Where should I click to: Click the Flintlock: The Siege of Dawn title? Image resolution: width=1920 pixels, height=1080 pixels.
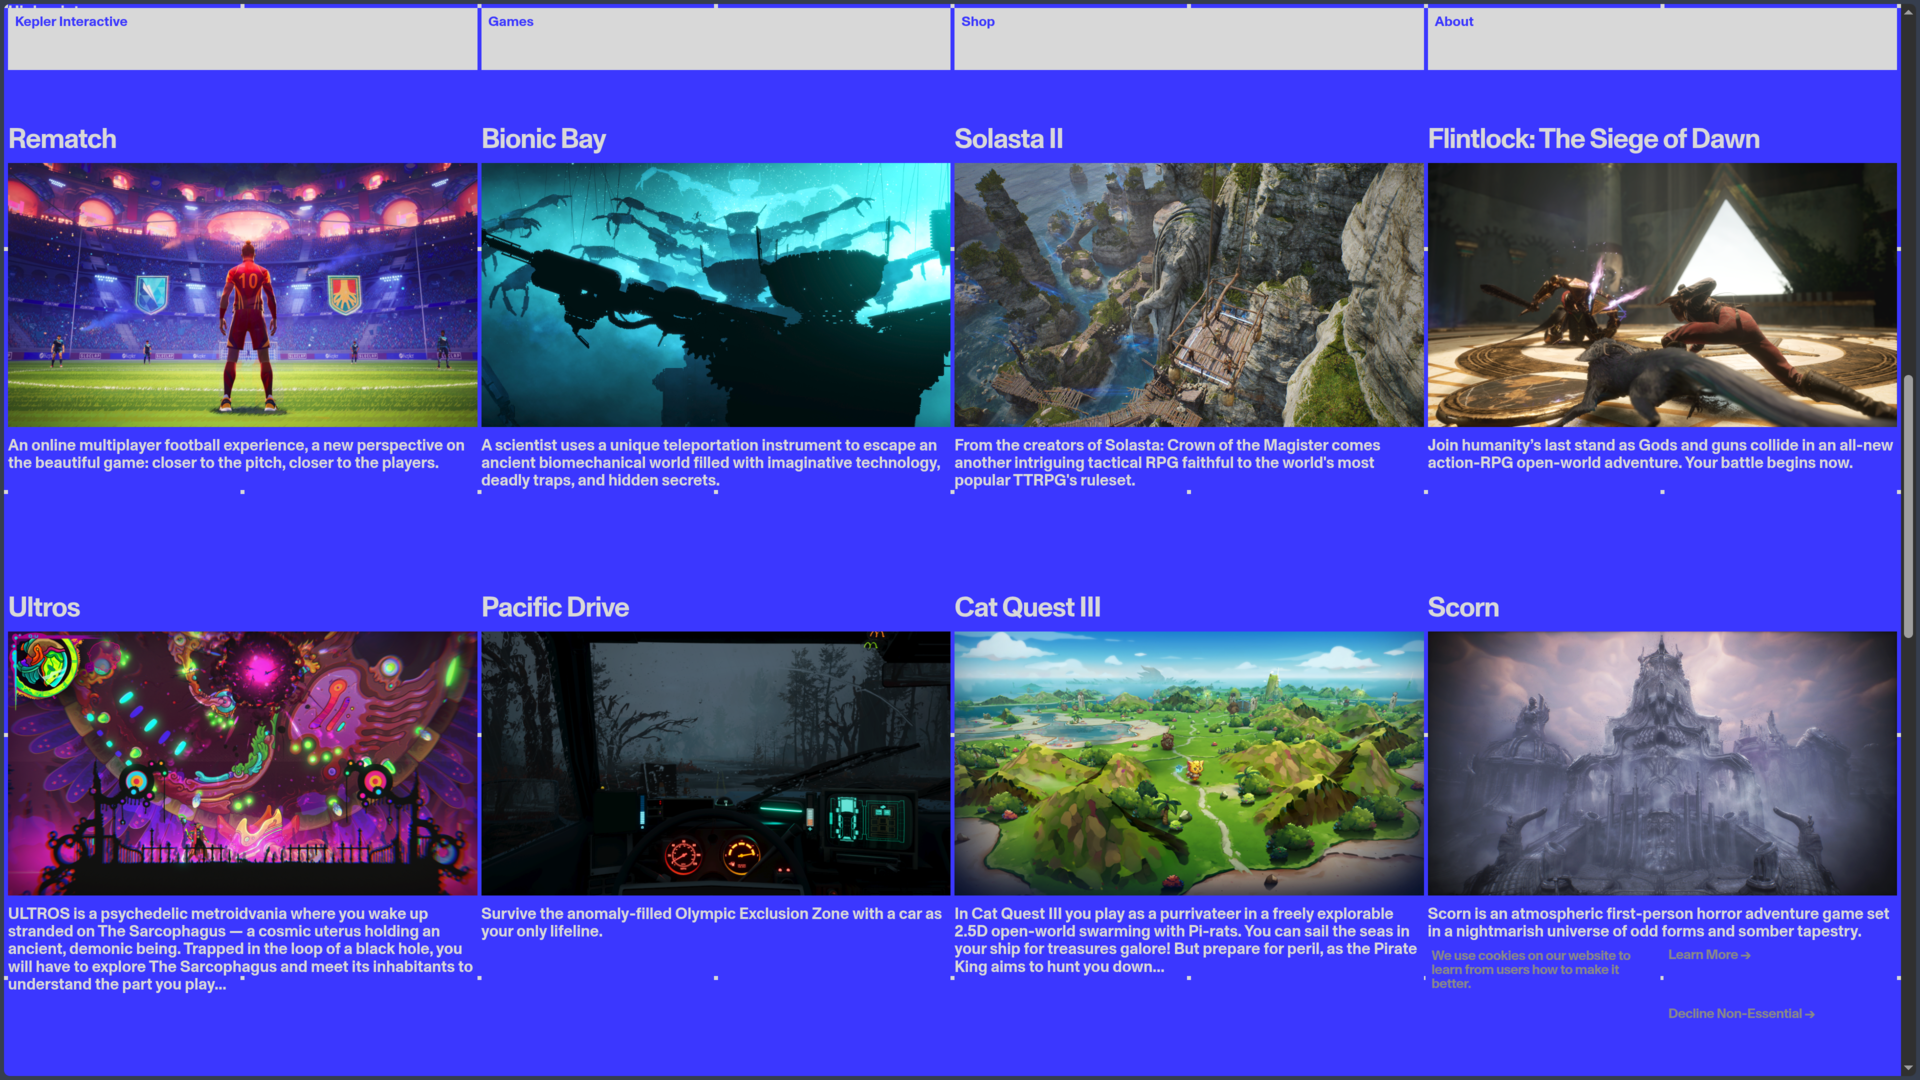[1593, 139]
